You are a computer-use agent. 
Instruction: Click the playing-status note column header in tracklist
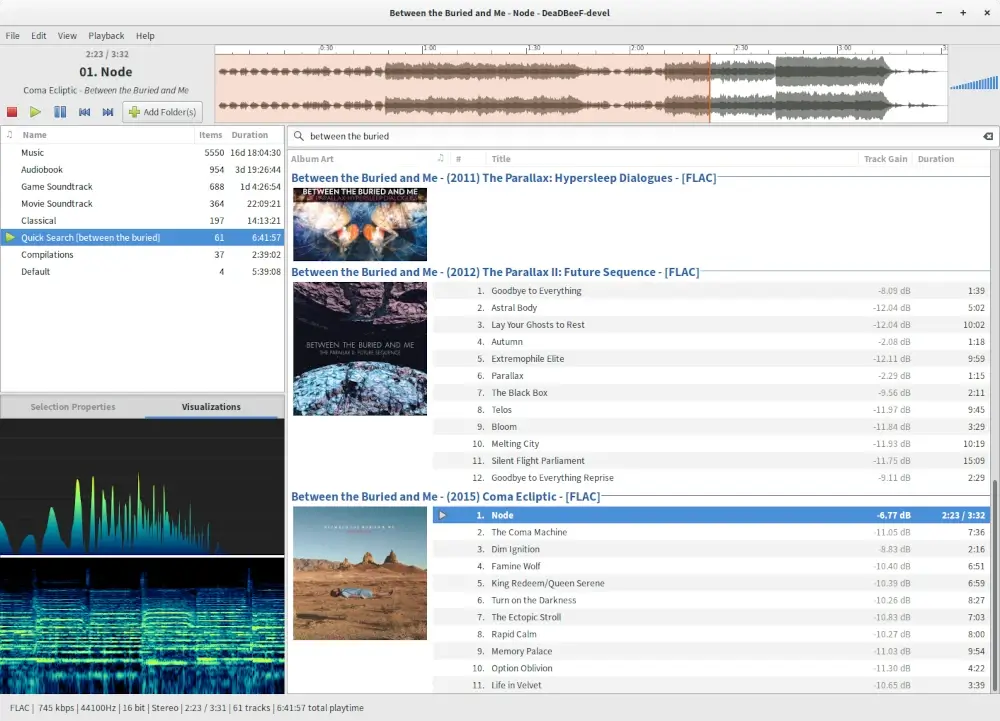click(x=441, y=159)
